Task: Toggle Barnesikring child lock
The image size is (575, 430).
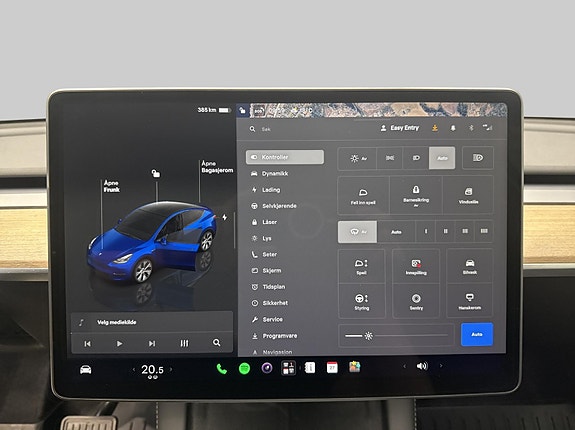Action: pyautogui.click(x=416, y=195)
